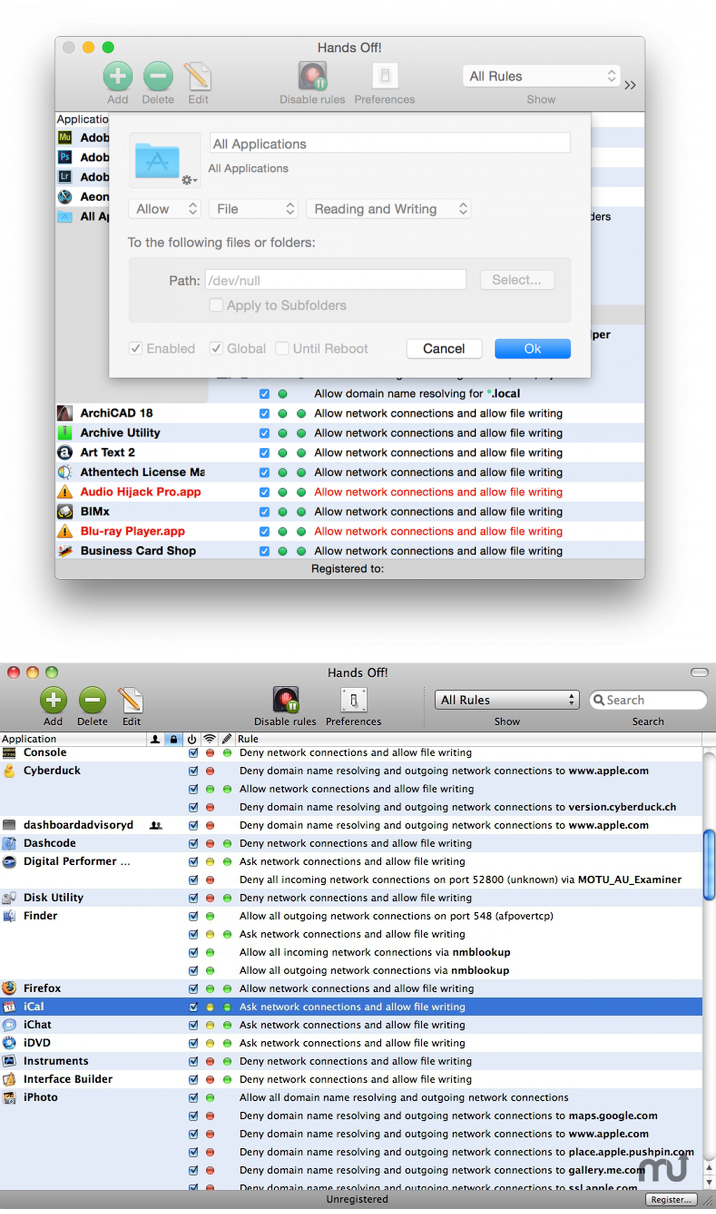Select Finder rule for port 548 afpovertcp

[x=396, y=916]
